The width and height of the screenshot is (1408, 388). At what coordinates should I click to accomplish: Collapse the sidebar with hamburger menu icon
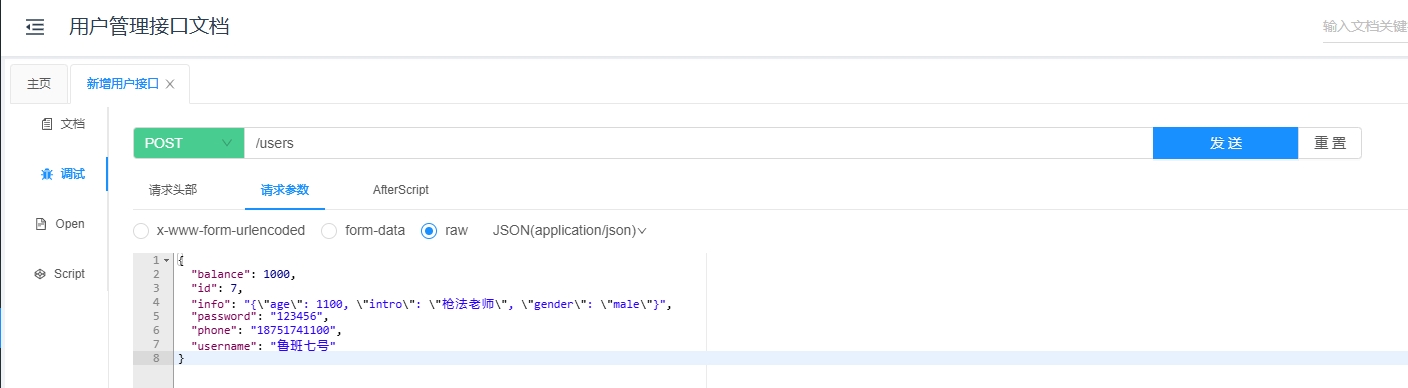coord(35,27)
